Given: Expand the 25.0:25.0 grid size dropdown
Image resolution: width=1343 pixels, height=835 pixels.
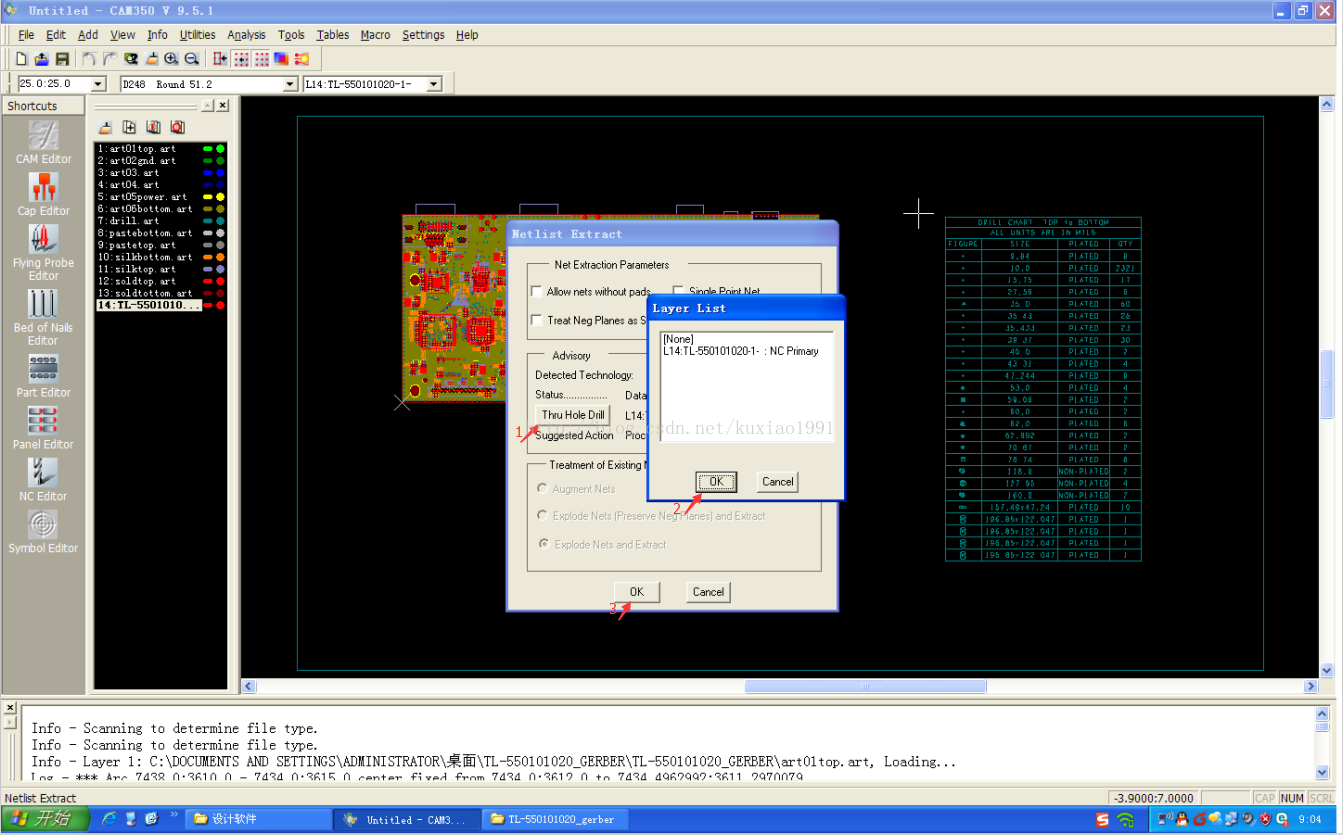Looking at the screenshot, I should click(x=98, y=84).
